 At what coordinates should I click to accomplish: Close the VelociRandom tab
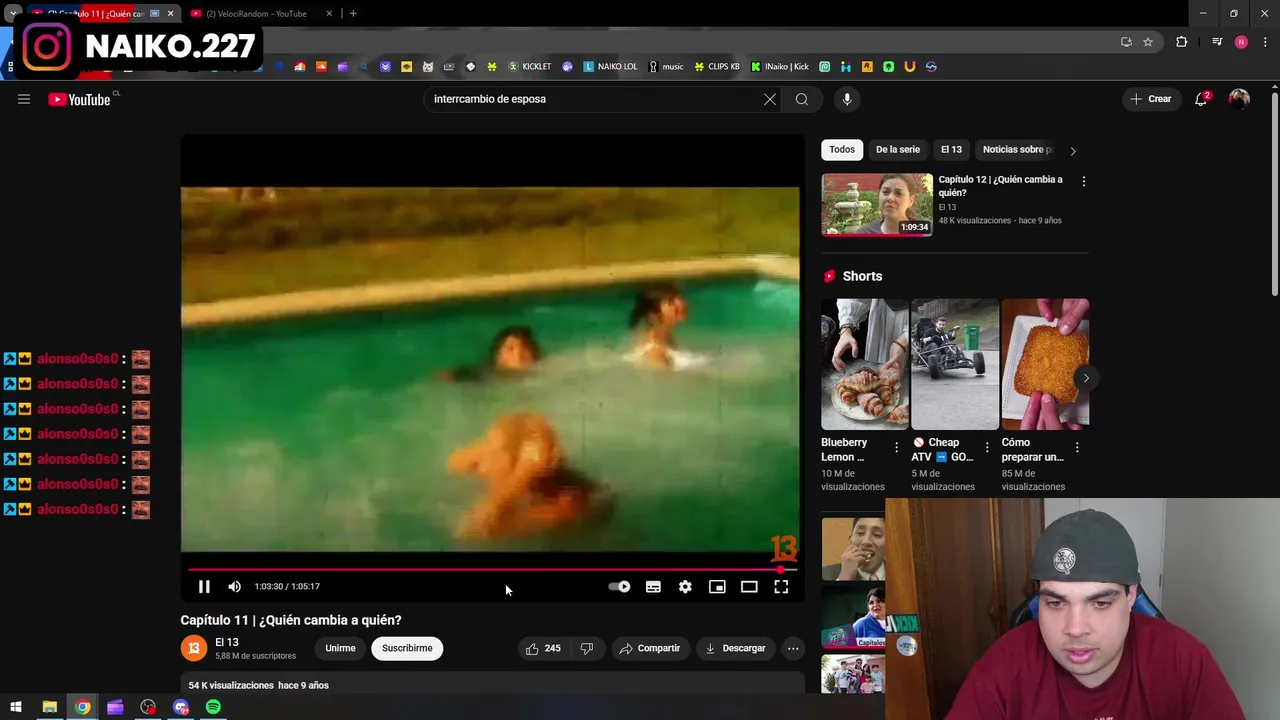(x=329, y=14)
